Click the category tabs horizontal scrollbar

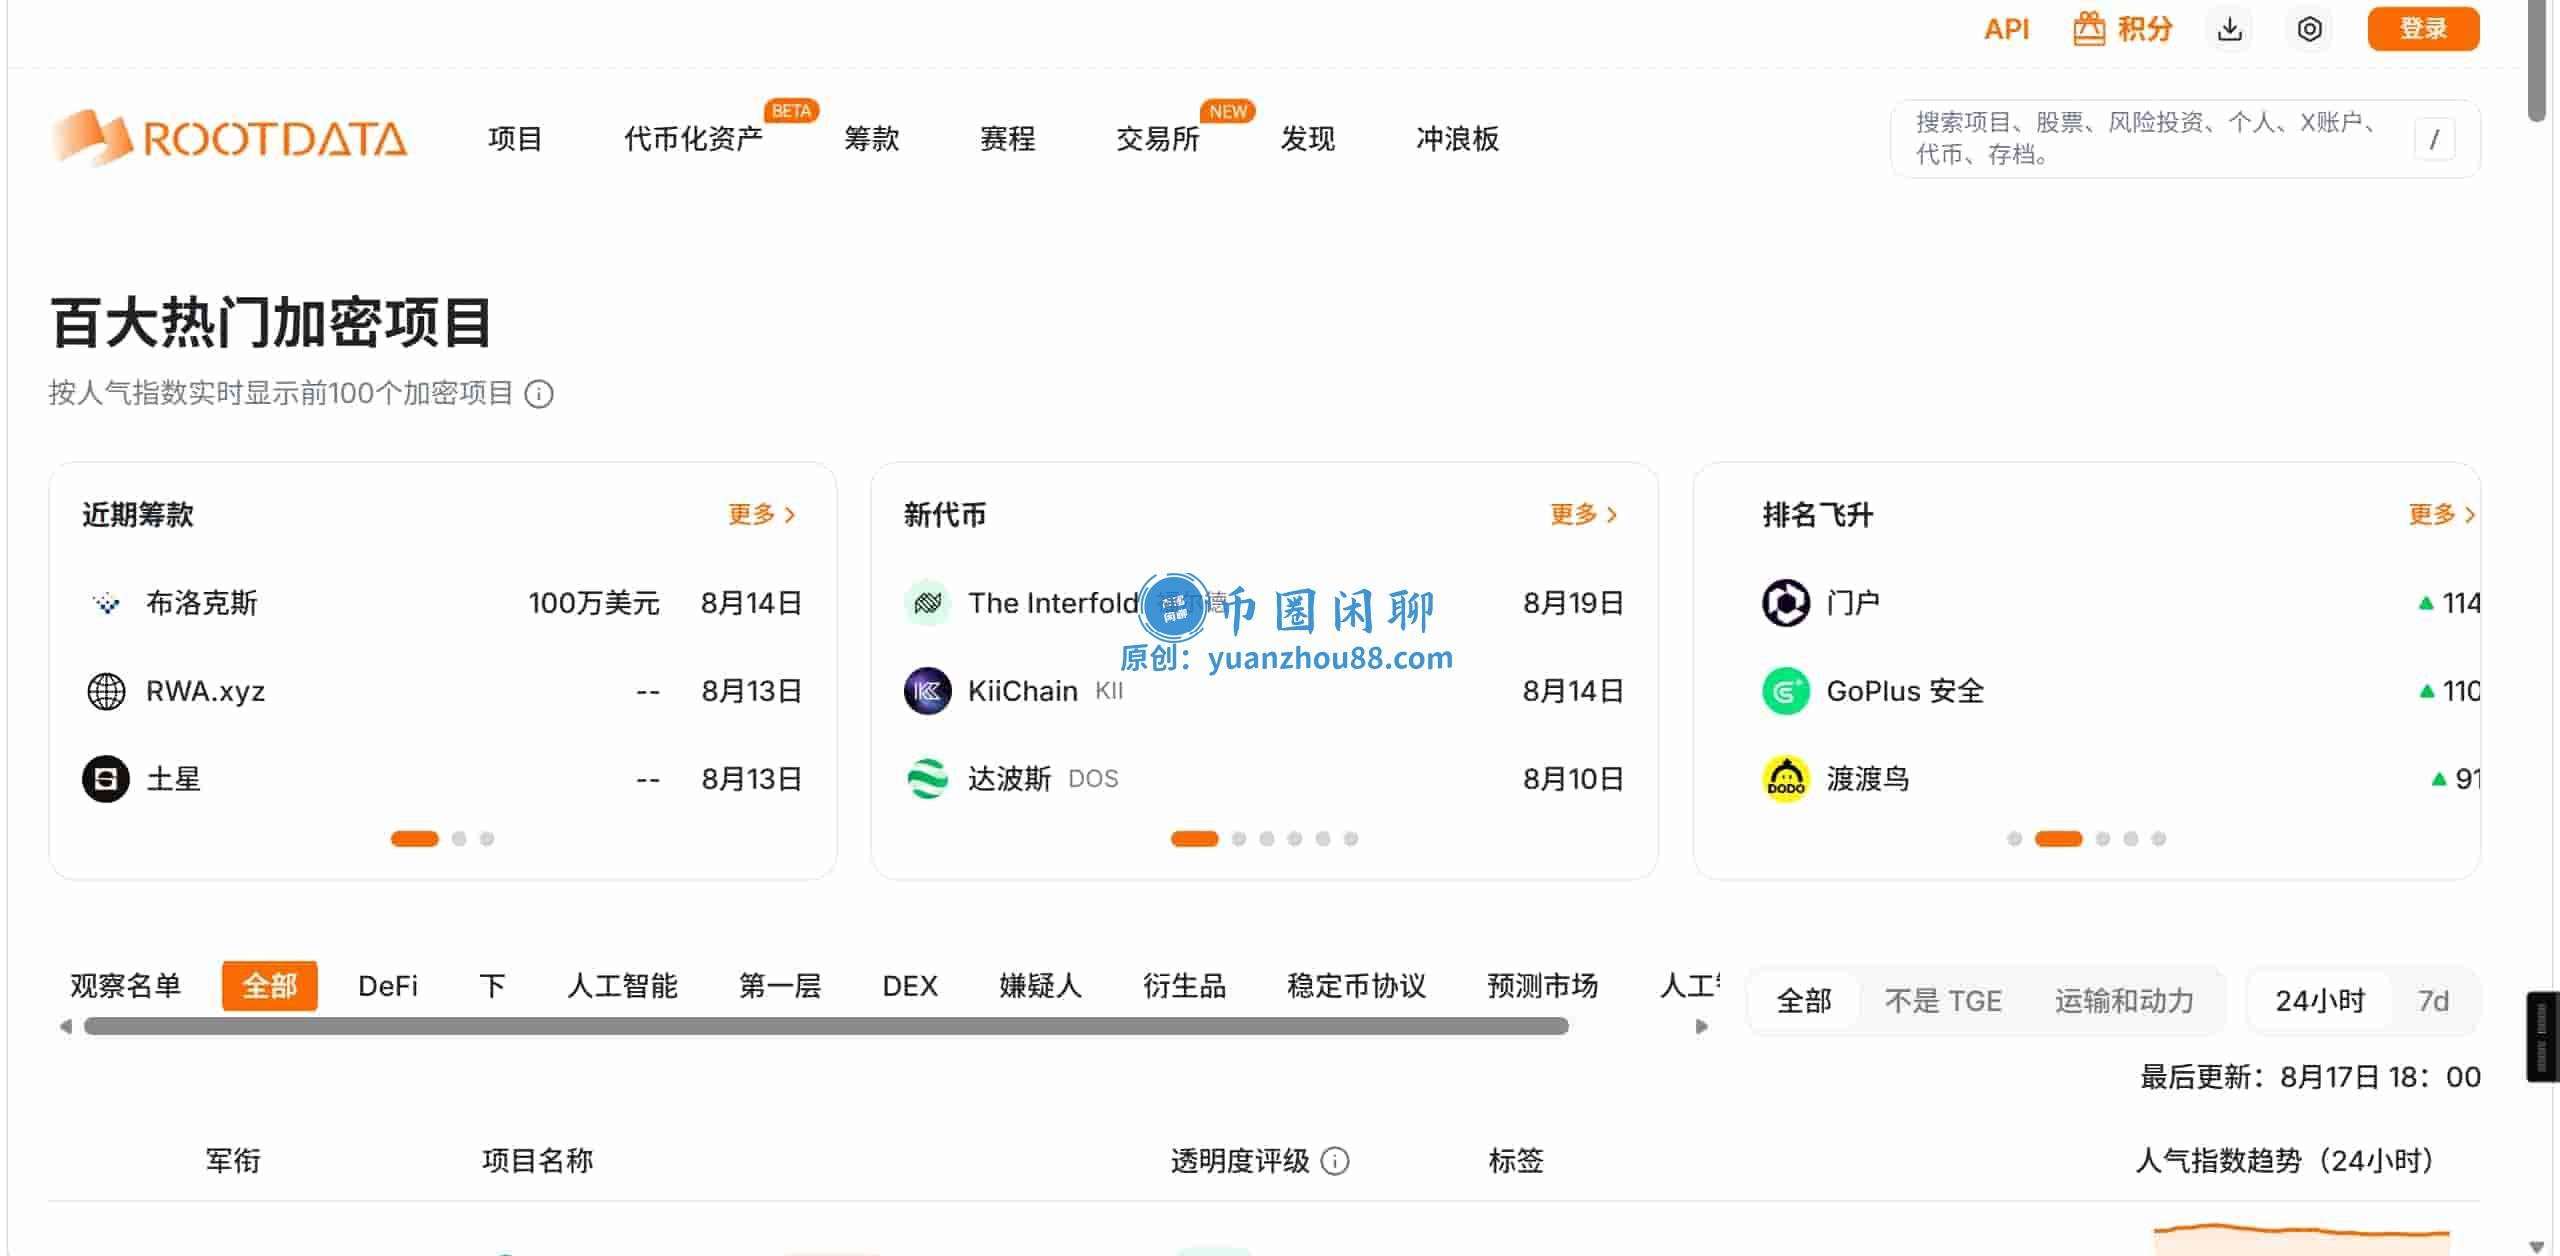pyautogui.click(x=826, y=1027)
